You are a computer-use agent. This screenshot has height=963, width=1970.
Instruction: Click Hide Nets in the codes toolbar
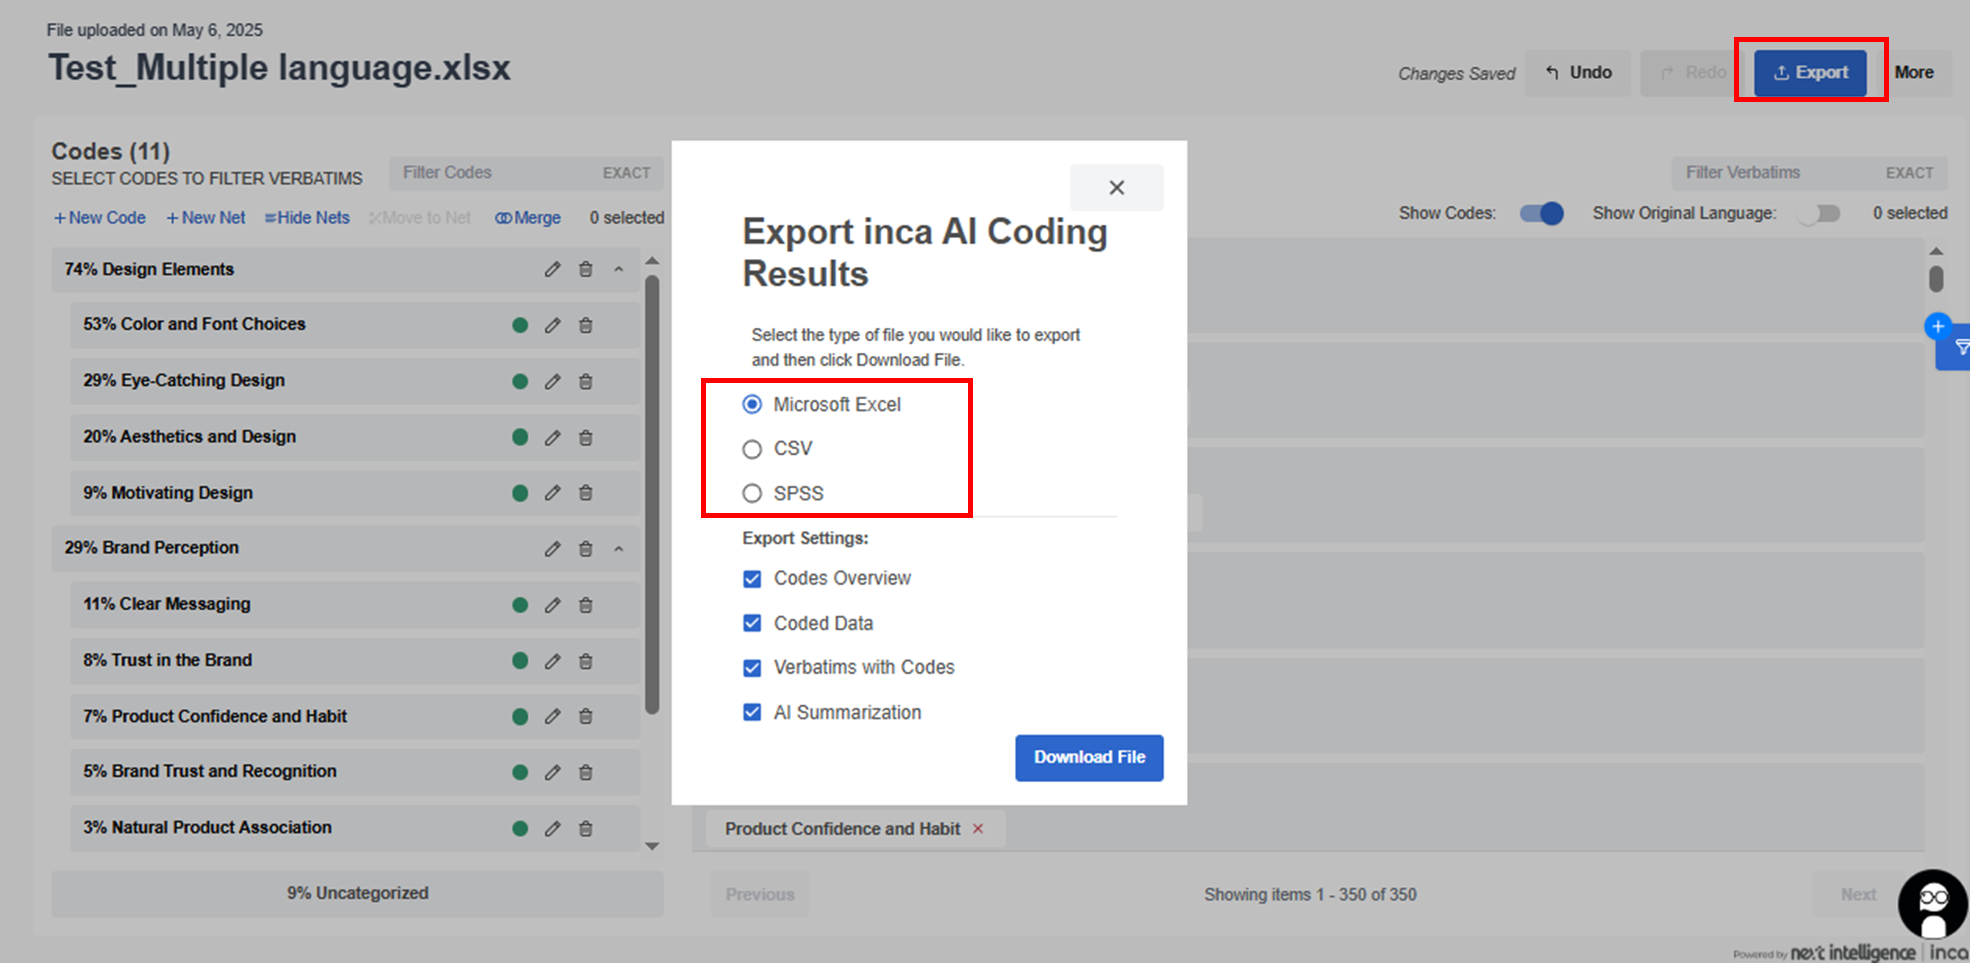(x=307, y=218)
